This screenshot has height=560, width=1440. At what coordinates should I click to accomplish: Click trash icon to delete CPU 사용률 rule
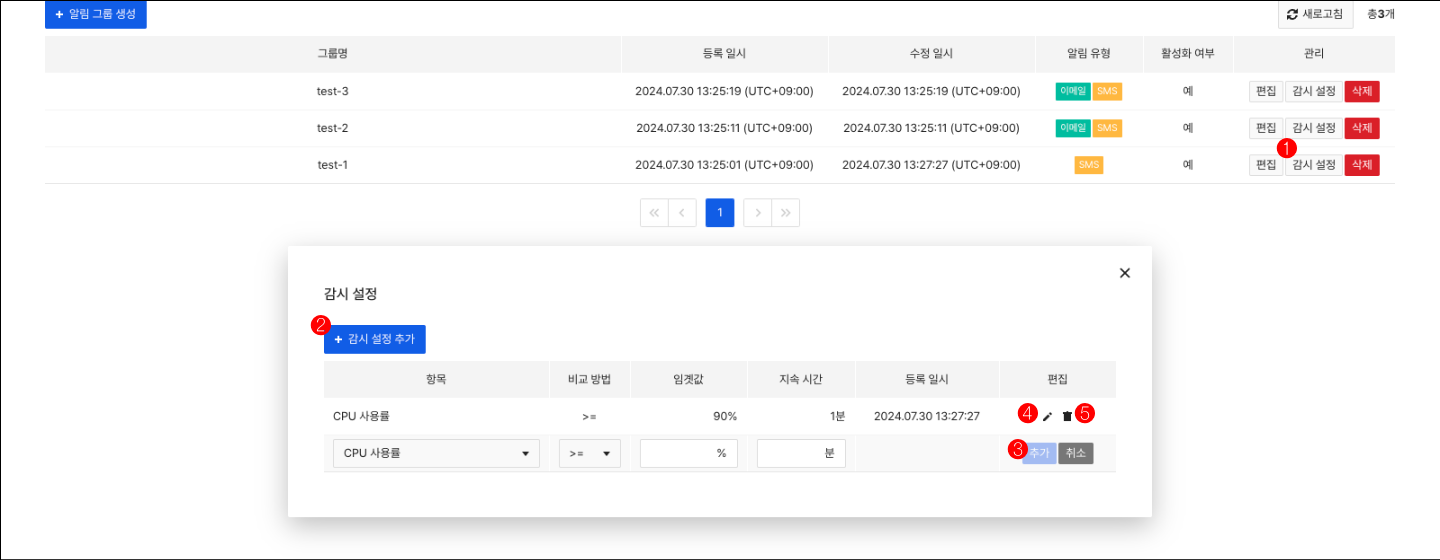tap(1067, 416)
